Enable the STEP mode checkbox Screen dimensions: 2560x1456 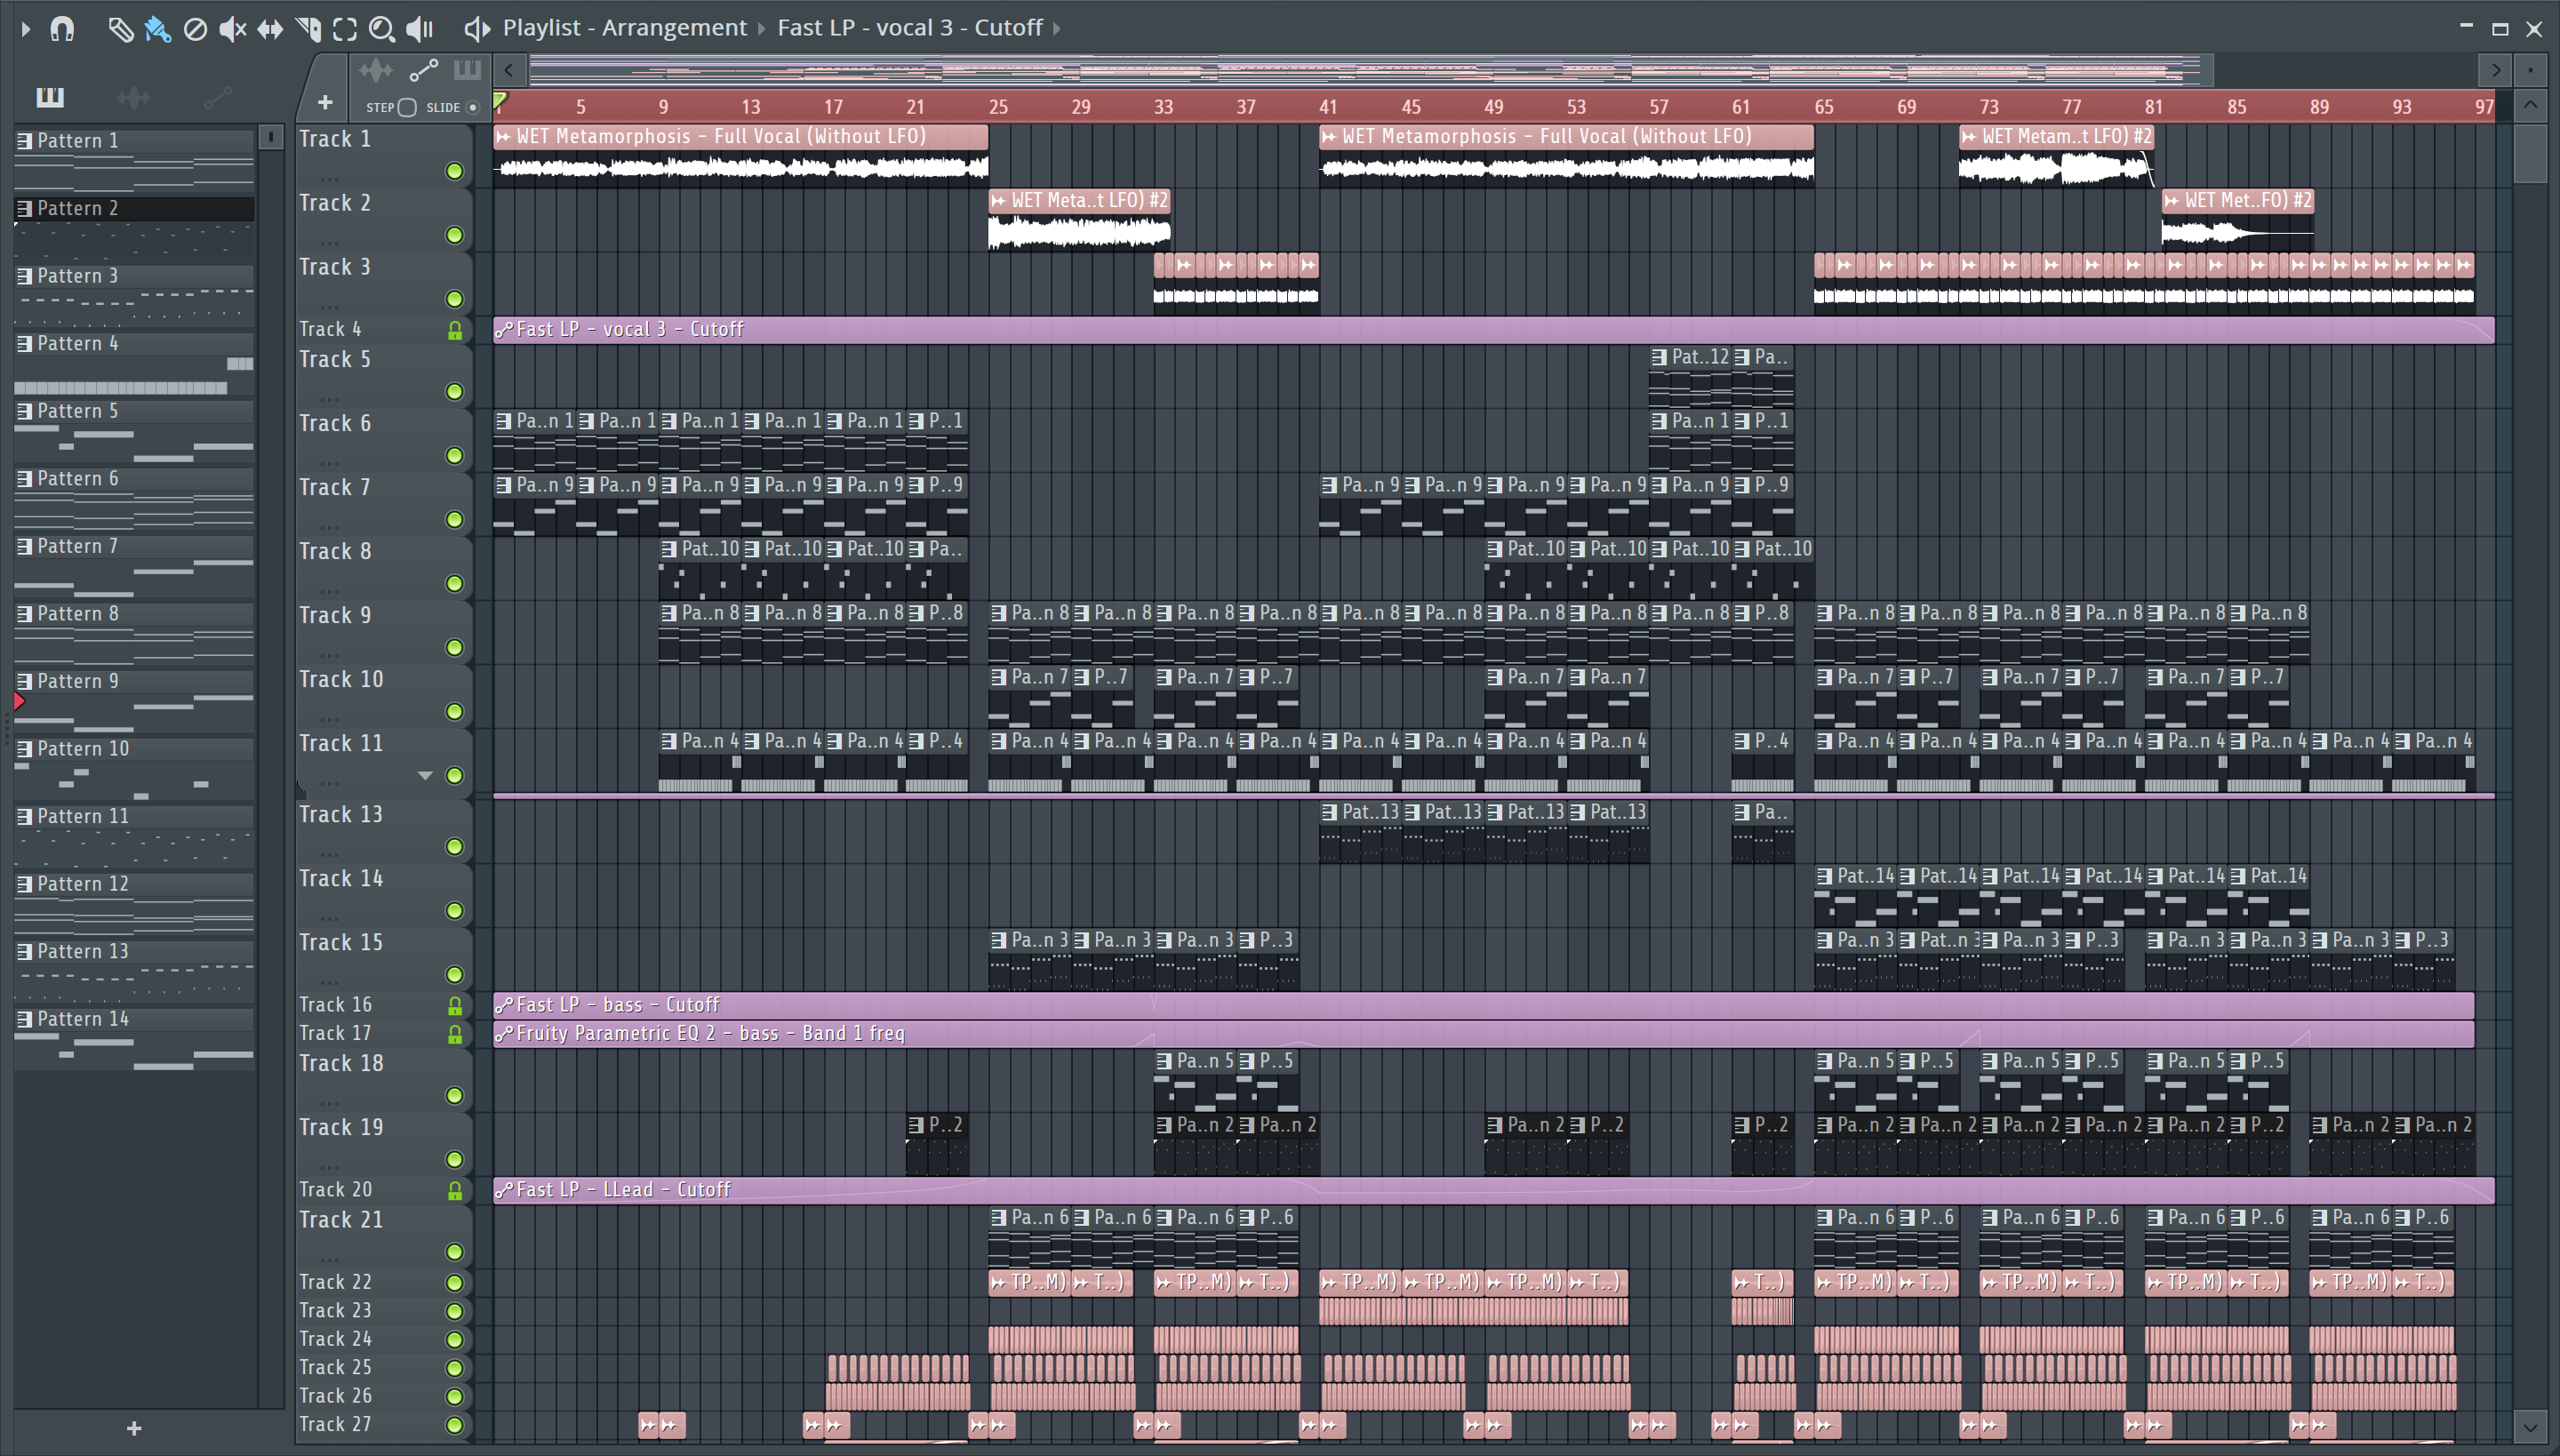click(x=407, y=107)
